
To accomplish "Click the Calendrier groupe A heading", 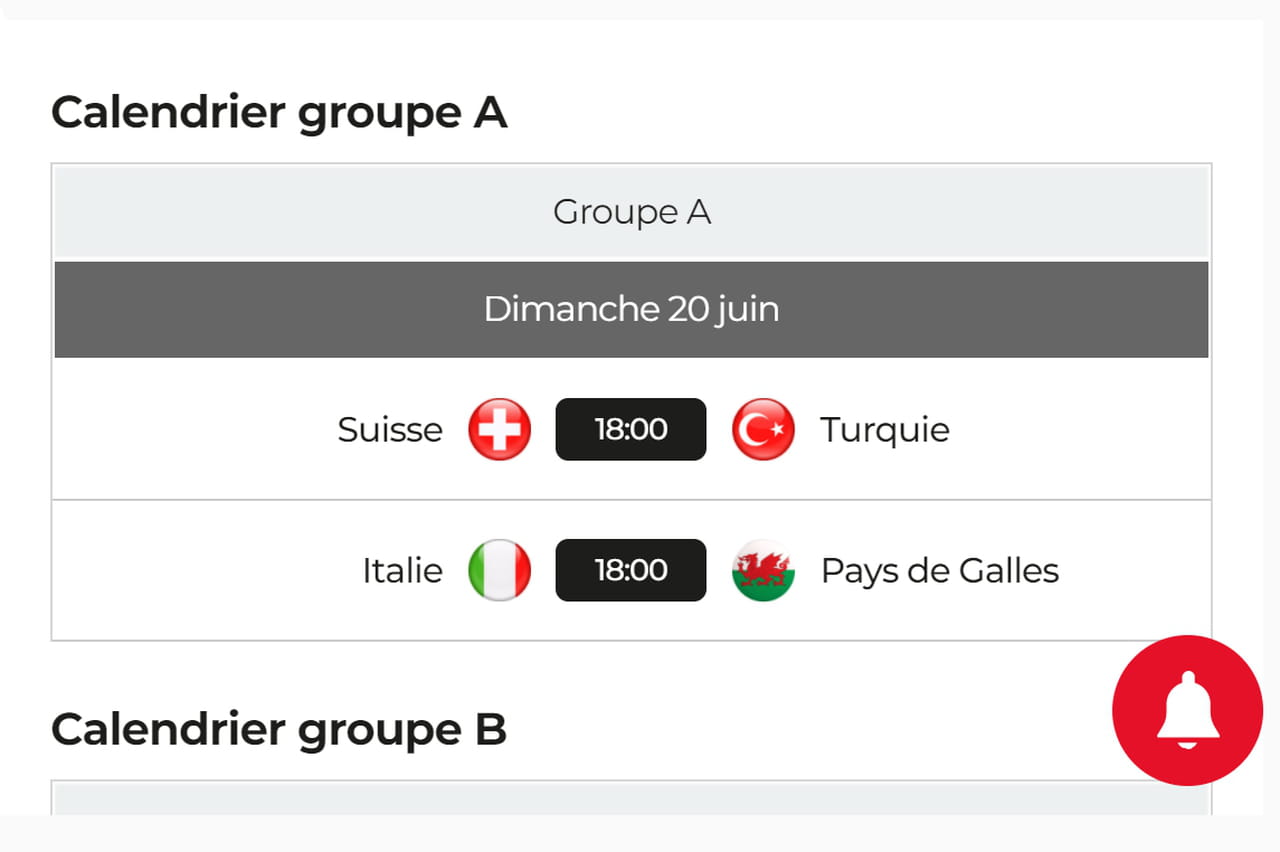I will click(x=279, y=112).
